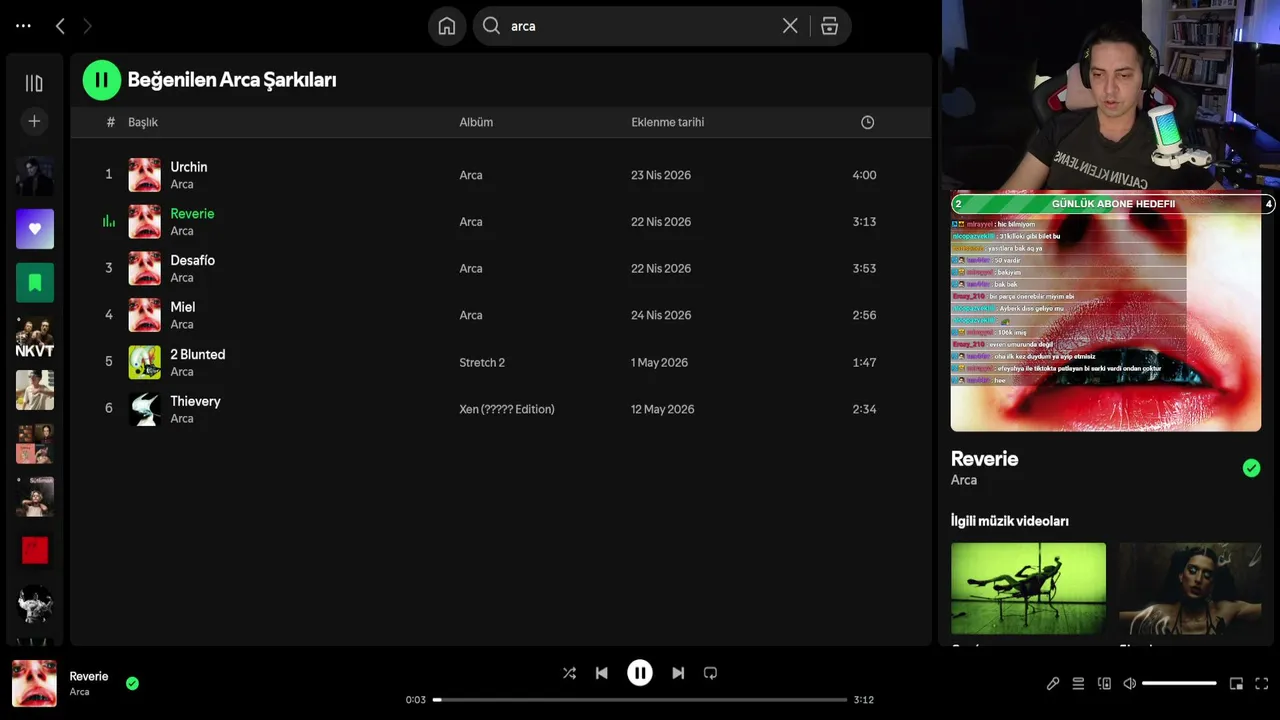Click the duration '1:47' of 2 Blunted

point(864,362)
